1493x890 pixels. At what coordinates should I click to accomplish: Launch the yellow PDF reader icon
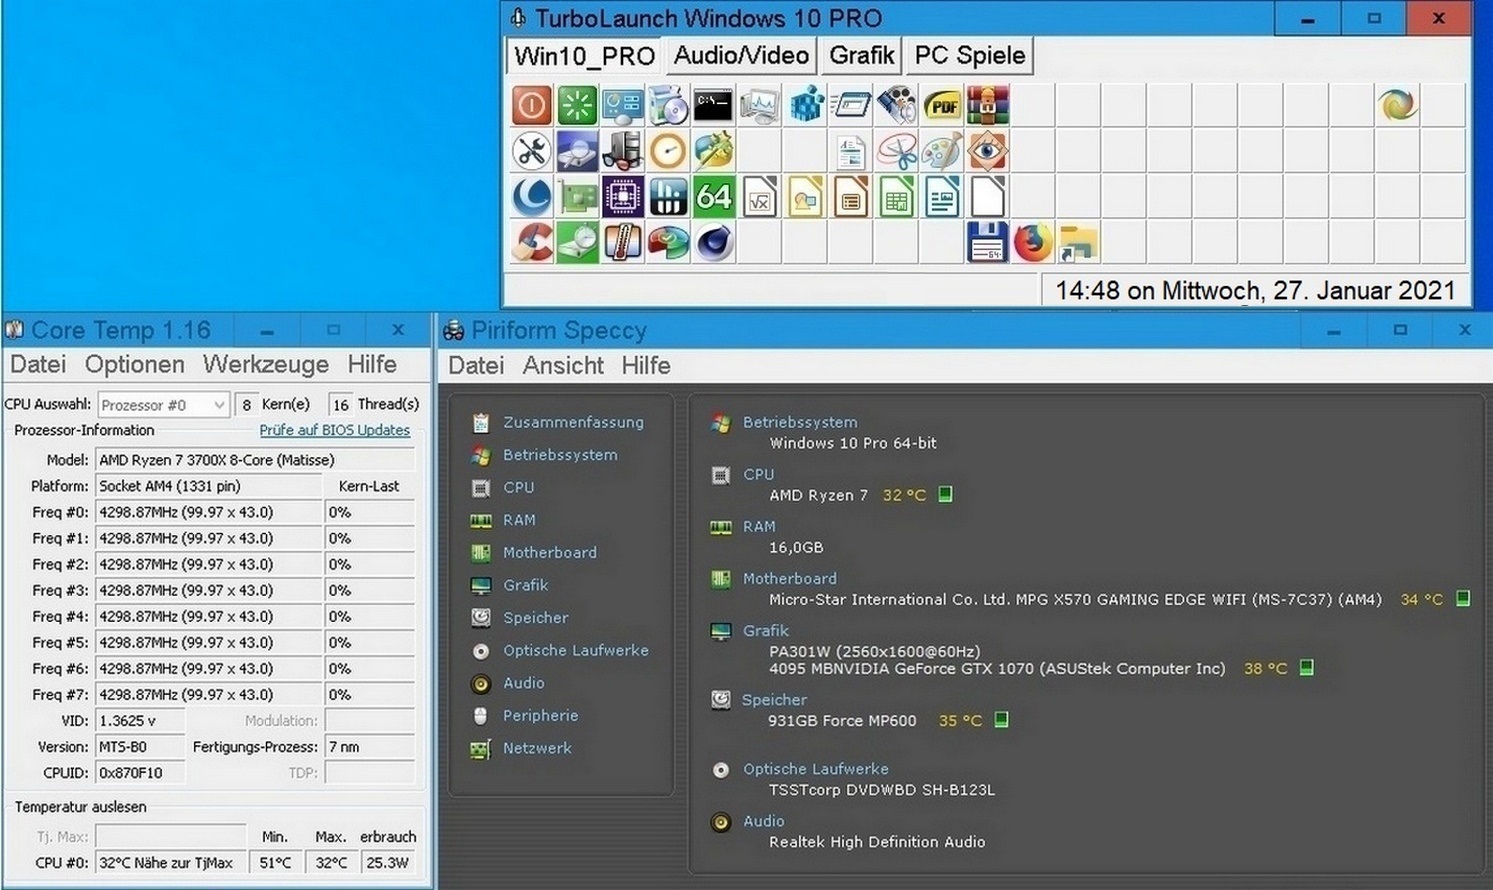tap(942, 105)
